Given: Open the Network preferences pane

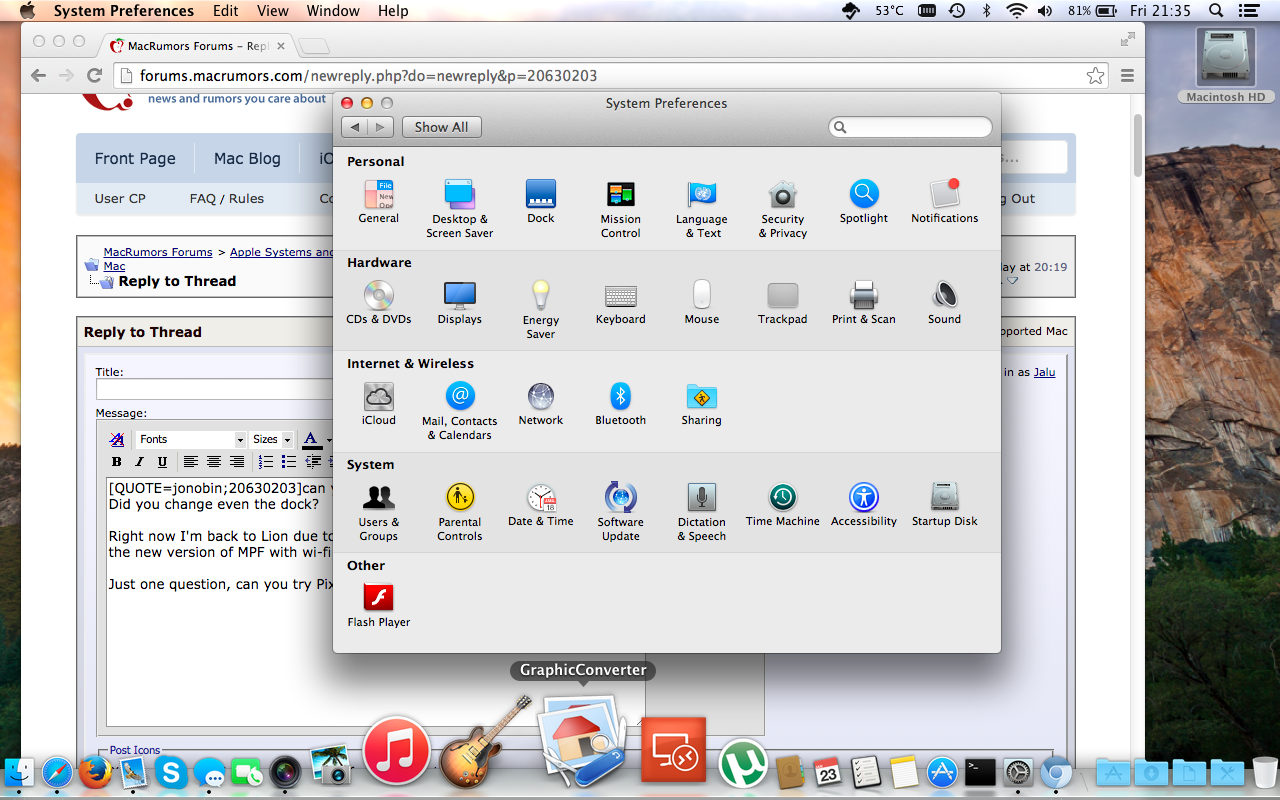Looking at the screenshot, I should pyautogui.click(x=540, y=404).
